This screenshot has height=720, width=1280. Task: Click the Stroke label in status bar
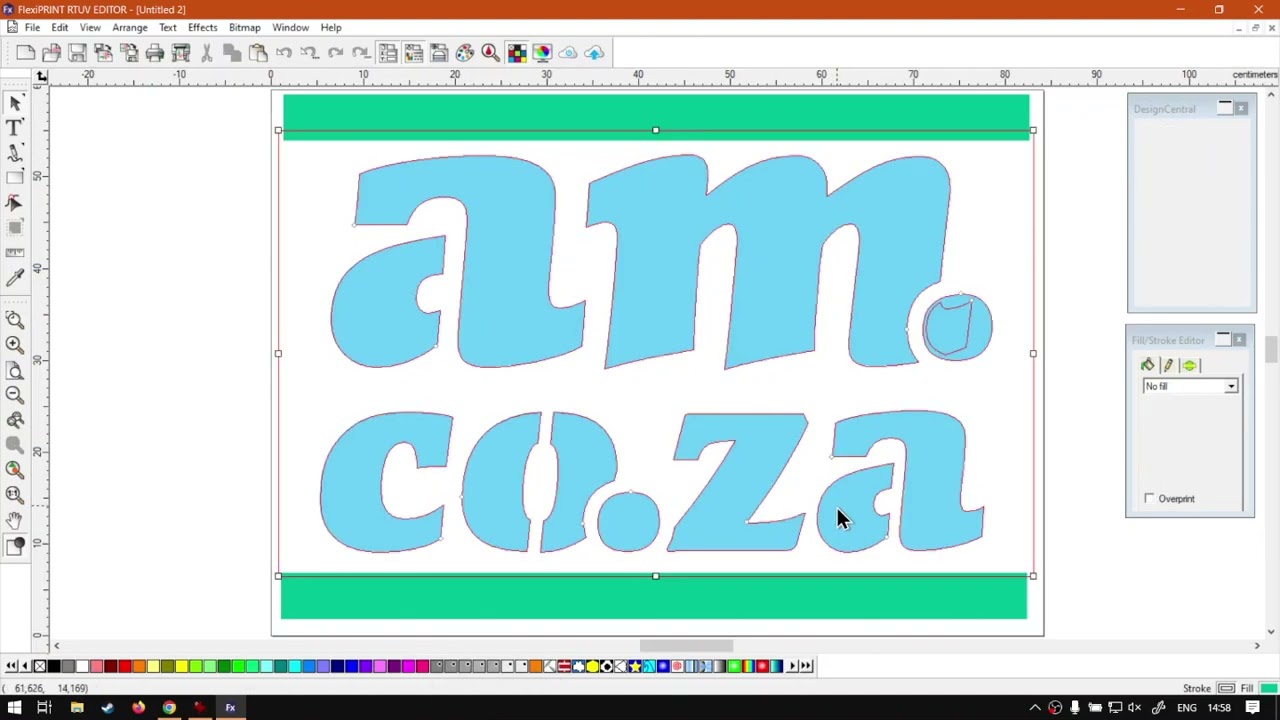coord(1197,688)
